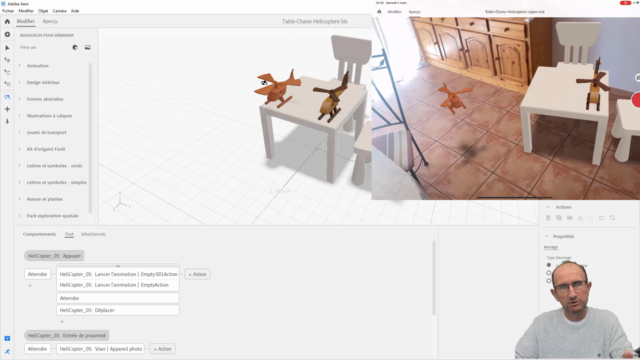
Task: Open the Caméra menu
Action: (x=59, y=11)
